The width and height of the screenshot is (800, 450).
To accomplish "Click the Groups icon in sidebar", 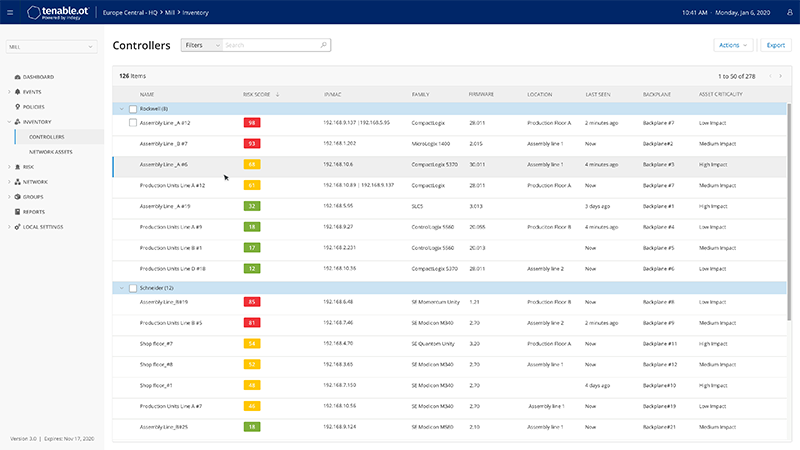I will tap(17, 196).
